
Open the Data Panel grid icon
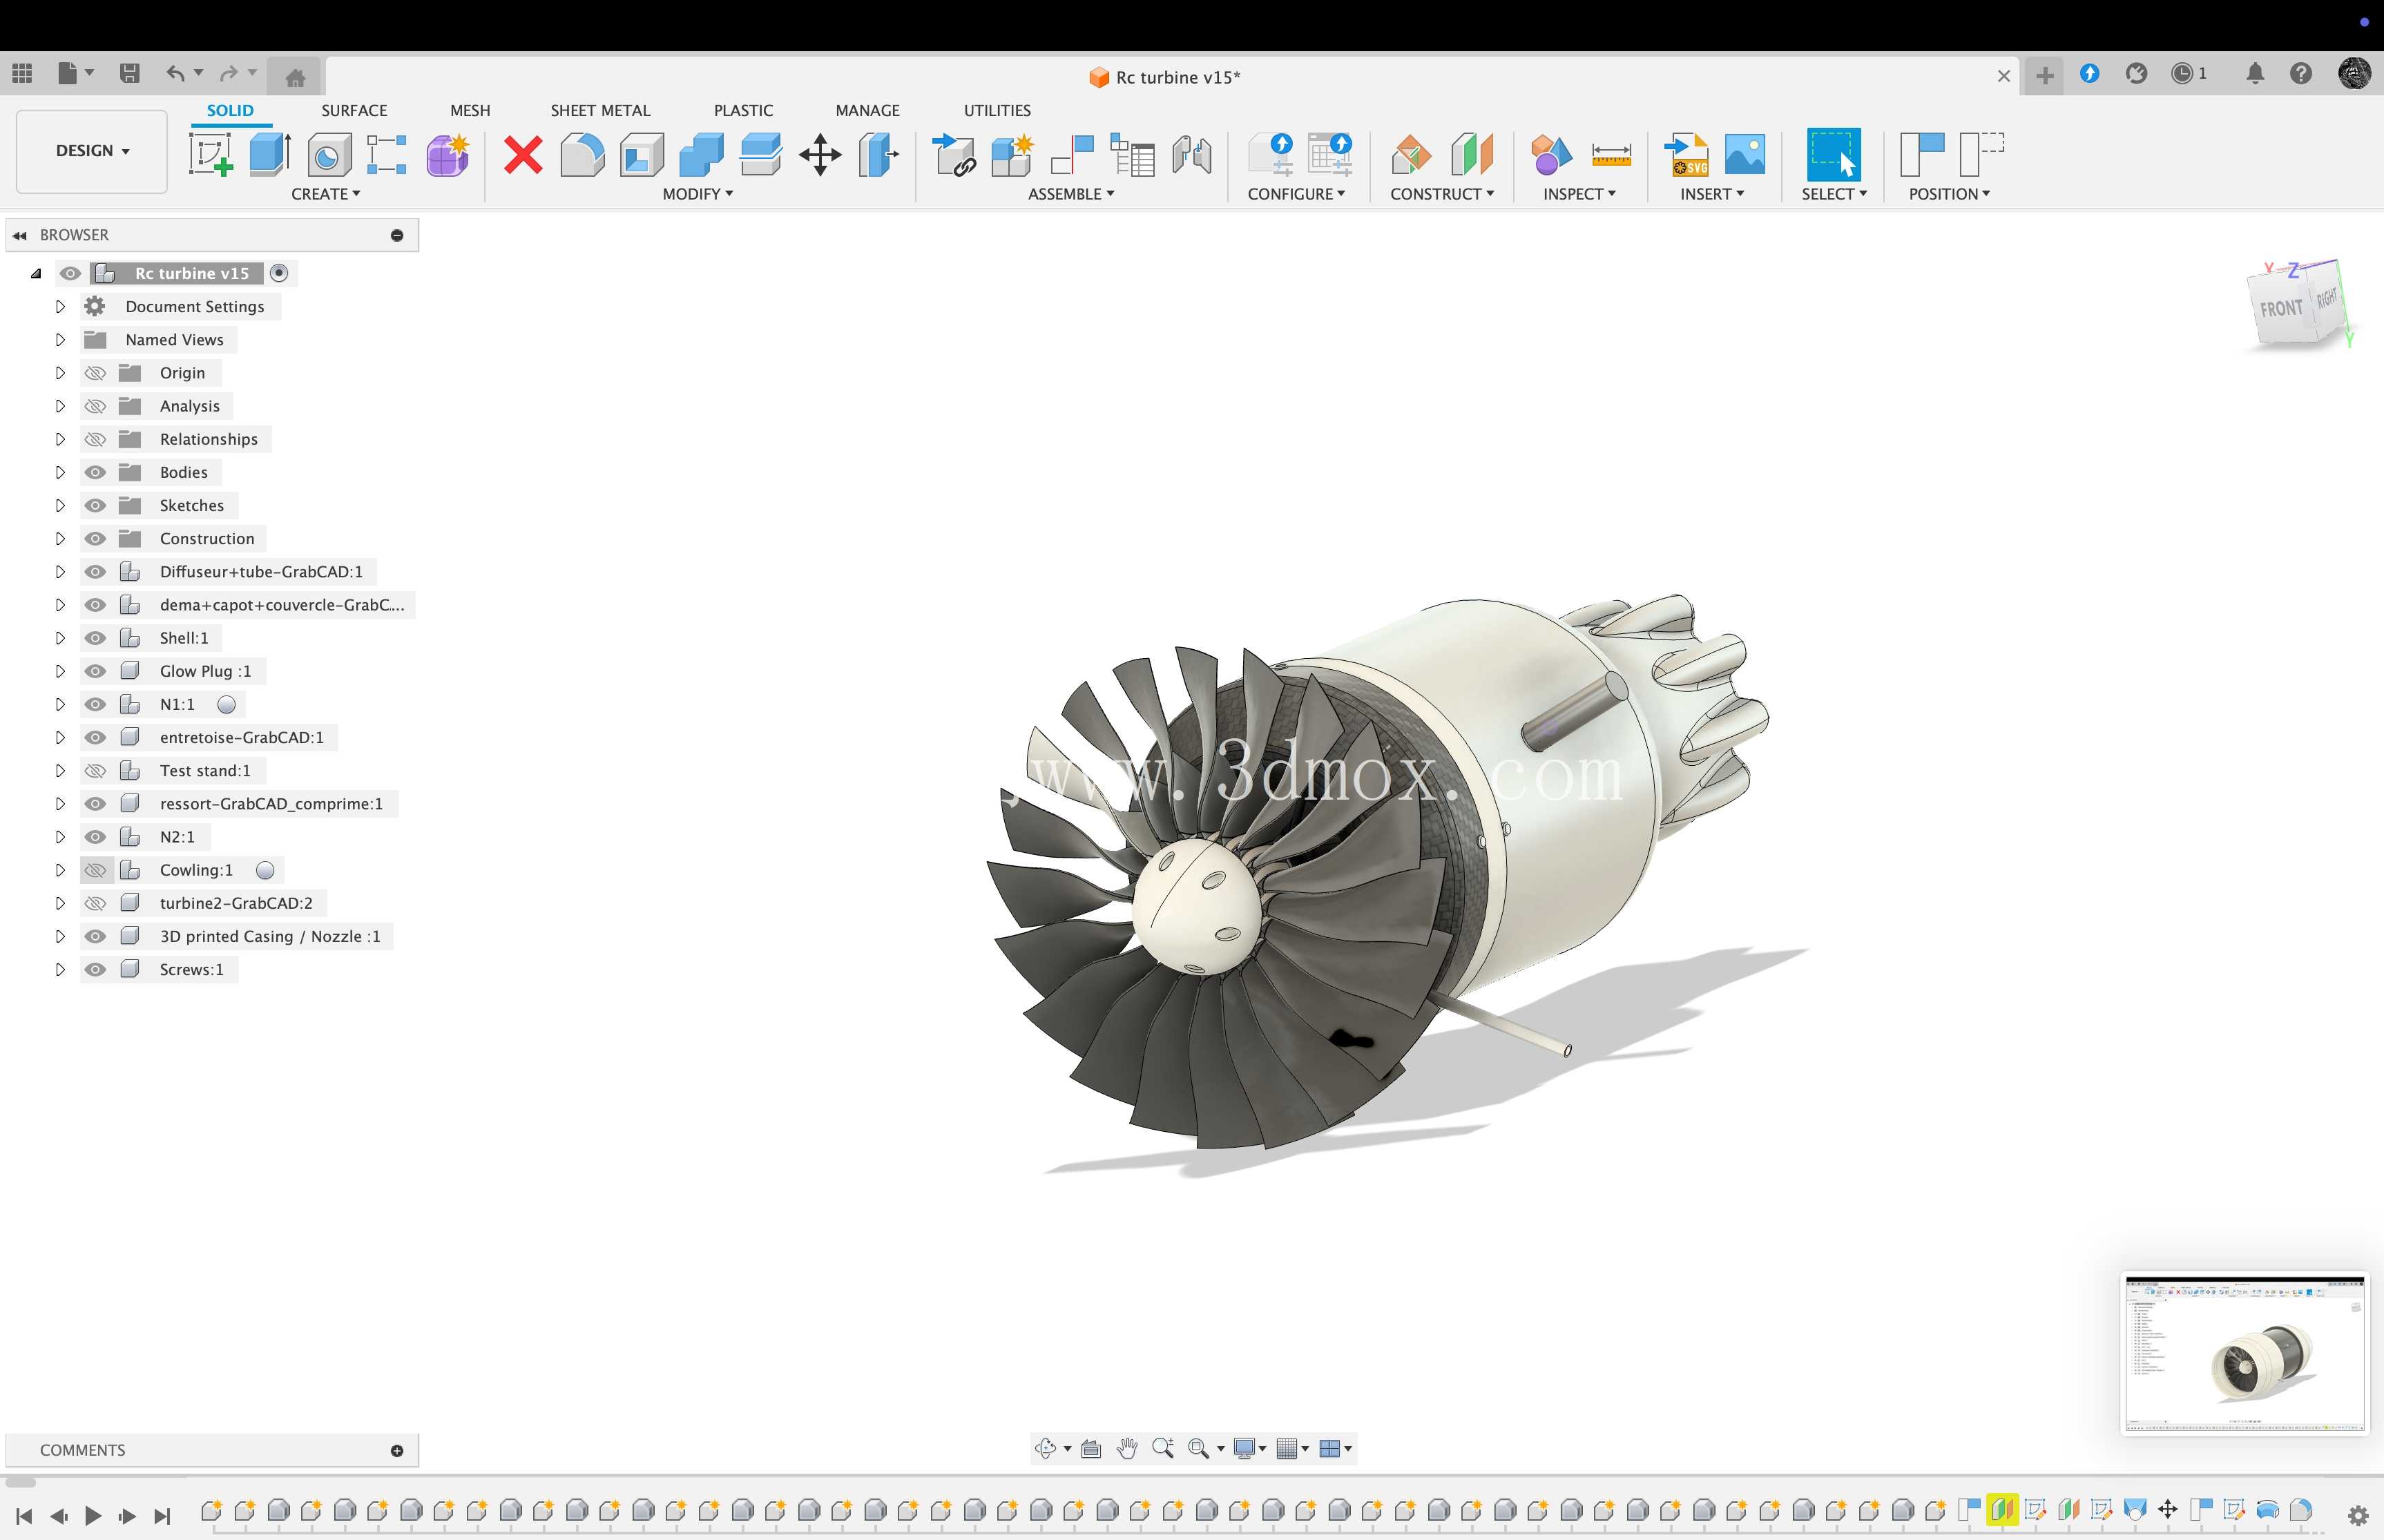pos(22,73)
